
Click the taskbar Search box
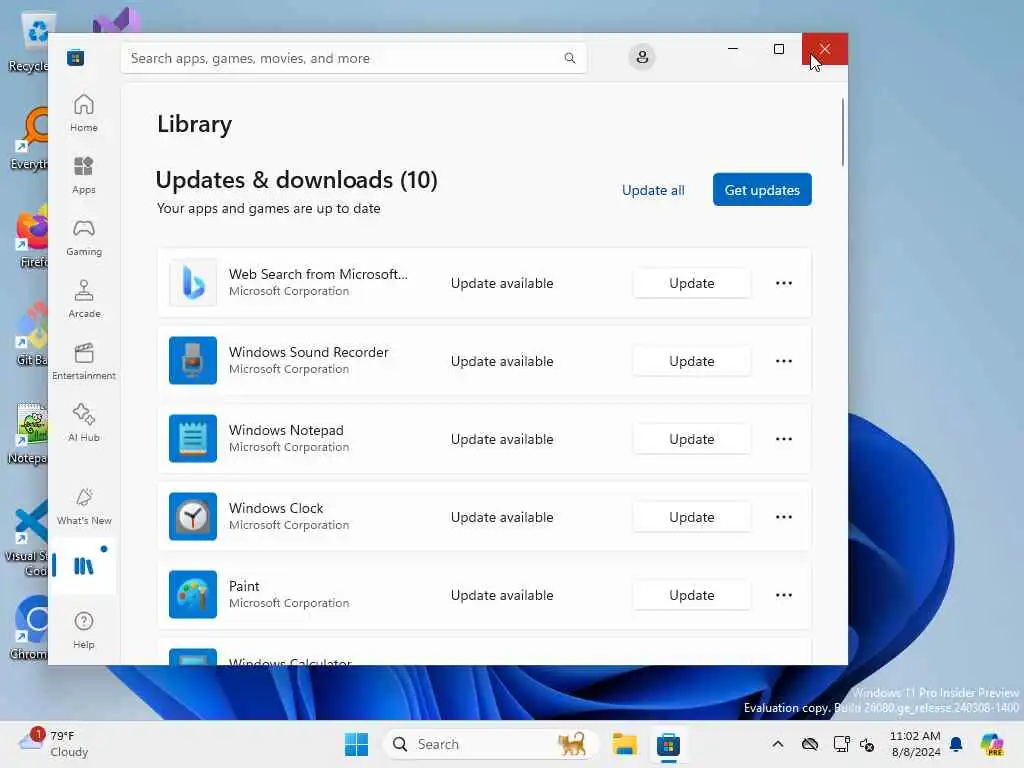(x=490, y=744)
